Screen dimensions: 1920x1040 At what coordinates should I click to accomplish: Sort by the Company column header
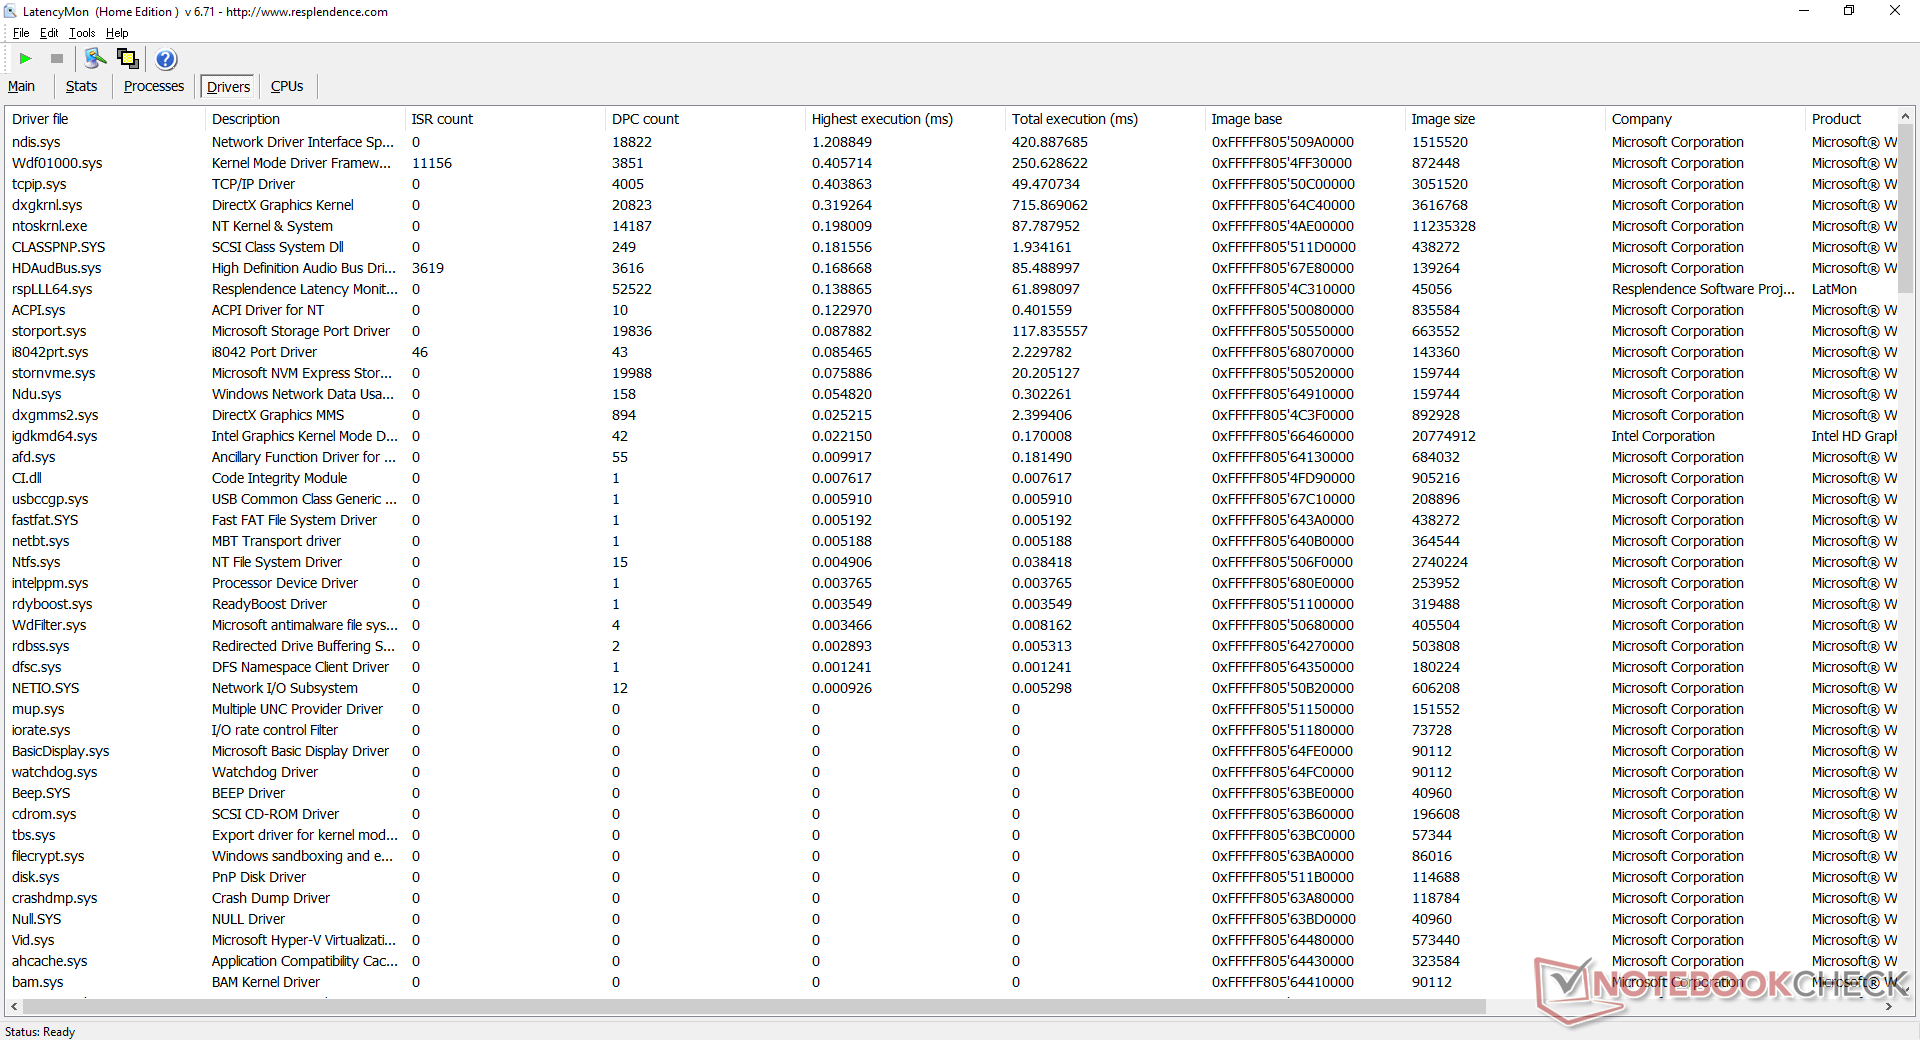1705,119
